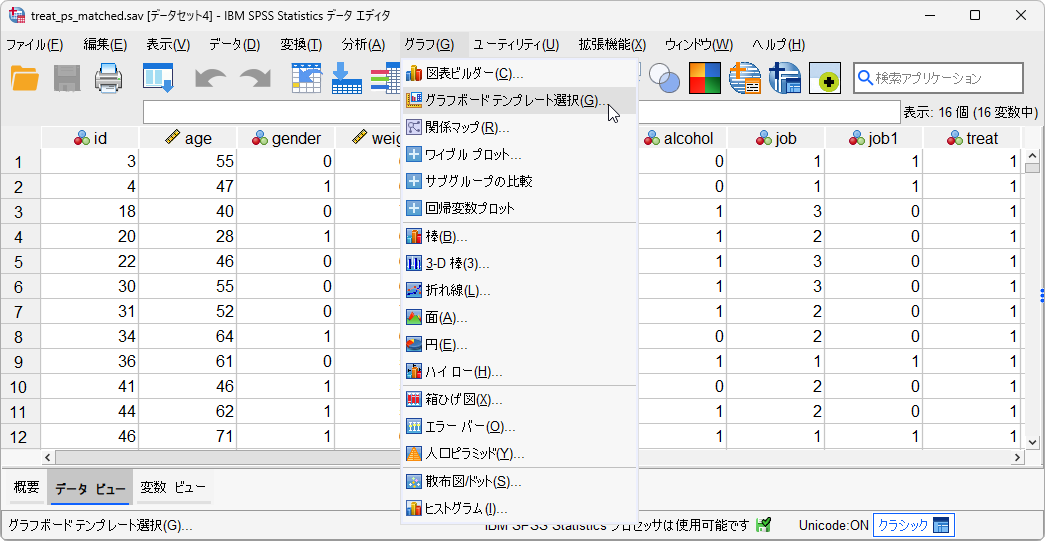
Task: Click the 表示: 16 個 (16 変数中) label
Action: [970, 113]
